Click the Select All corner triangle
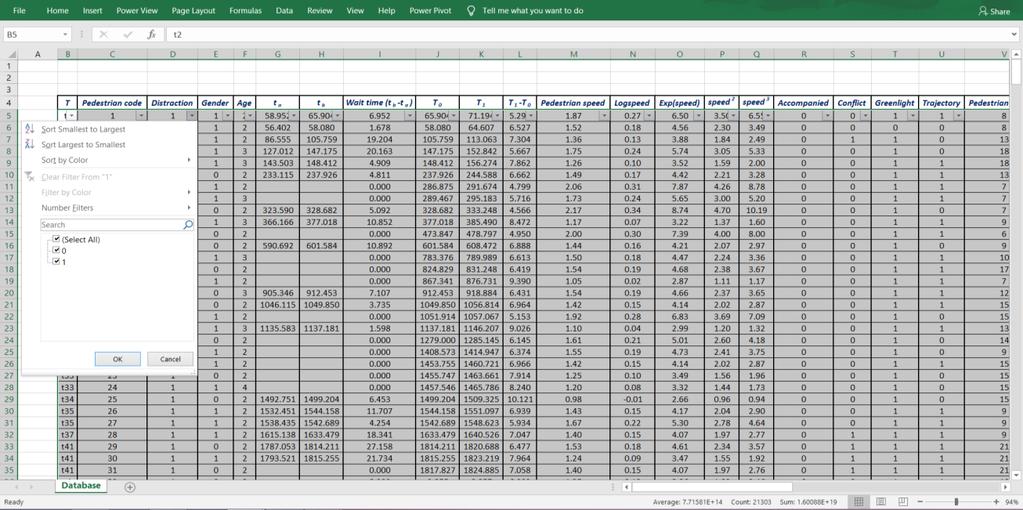1023x510 pixels. pos(11,55)
